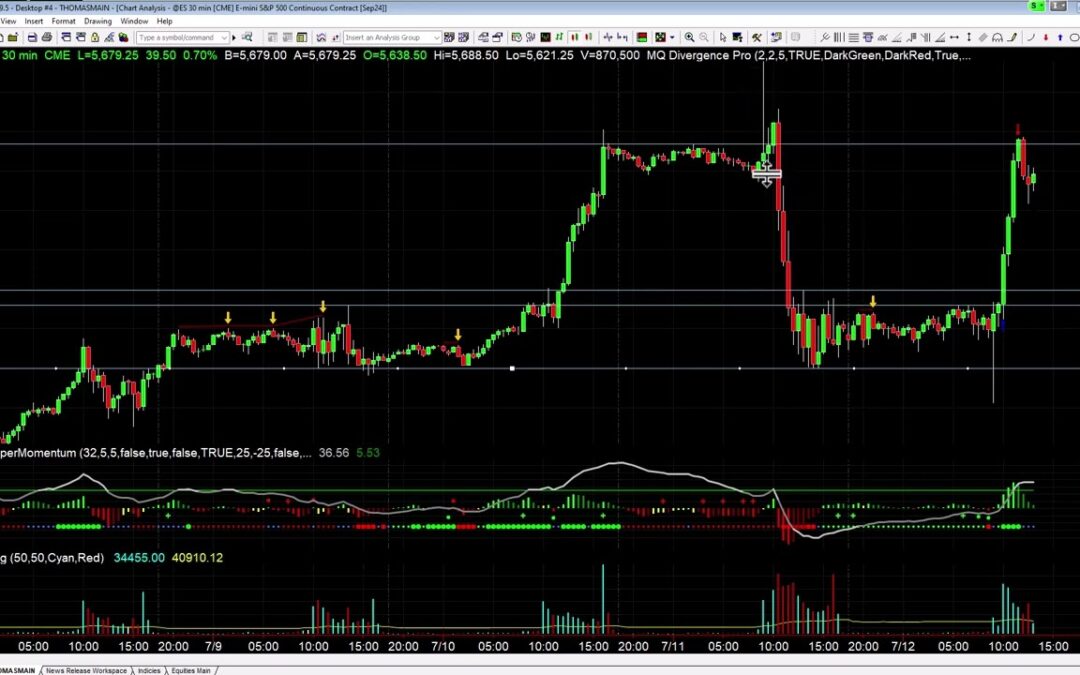Open the Format menu
Viewport: 1080px width, 675px height.
point(63,20)
